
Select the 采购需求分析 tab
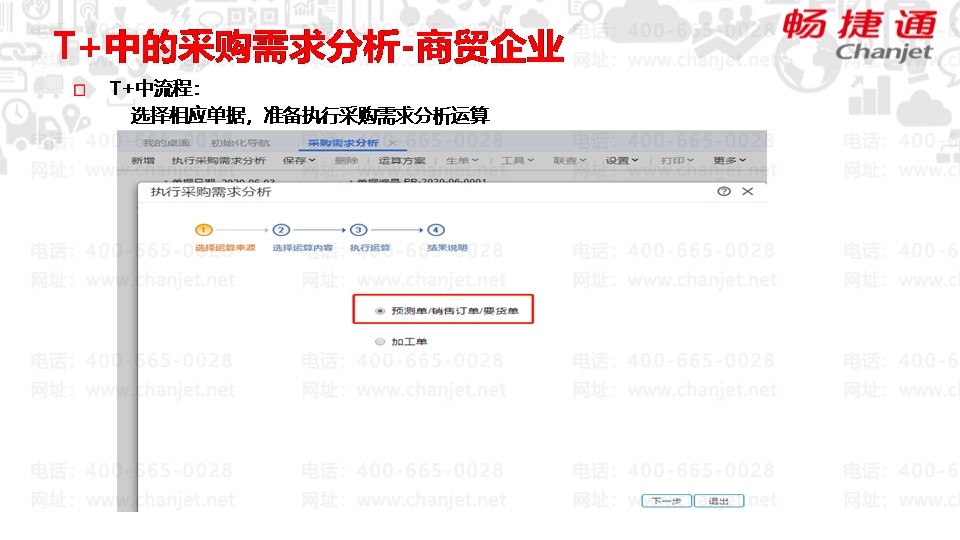point(343,143)
